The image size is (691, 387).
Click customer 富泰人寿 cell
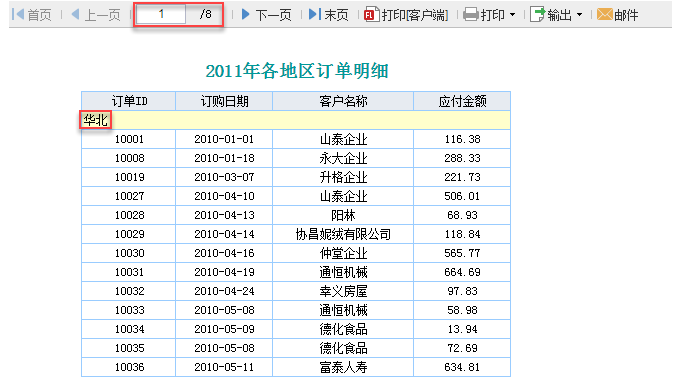343,367
